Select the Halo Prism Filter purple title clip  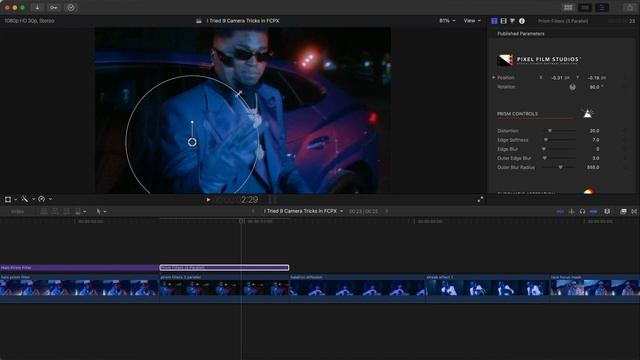tap(79, 268)
